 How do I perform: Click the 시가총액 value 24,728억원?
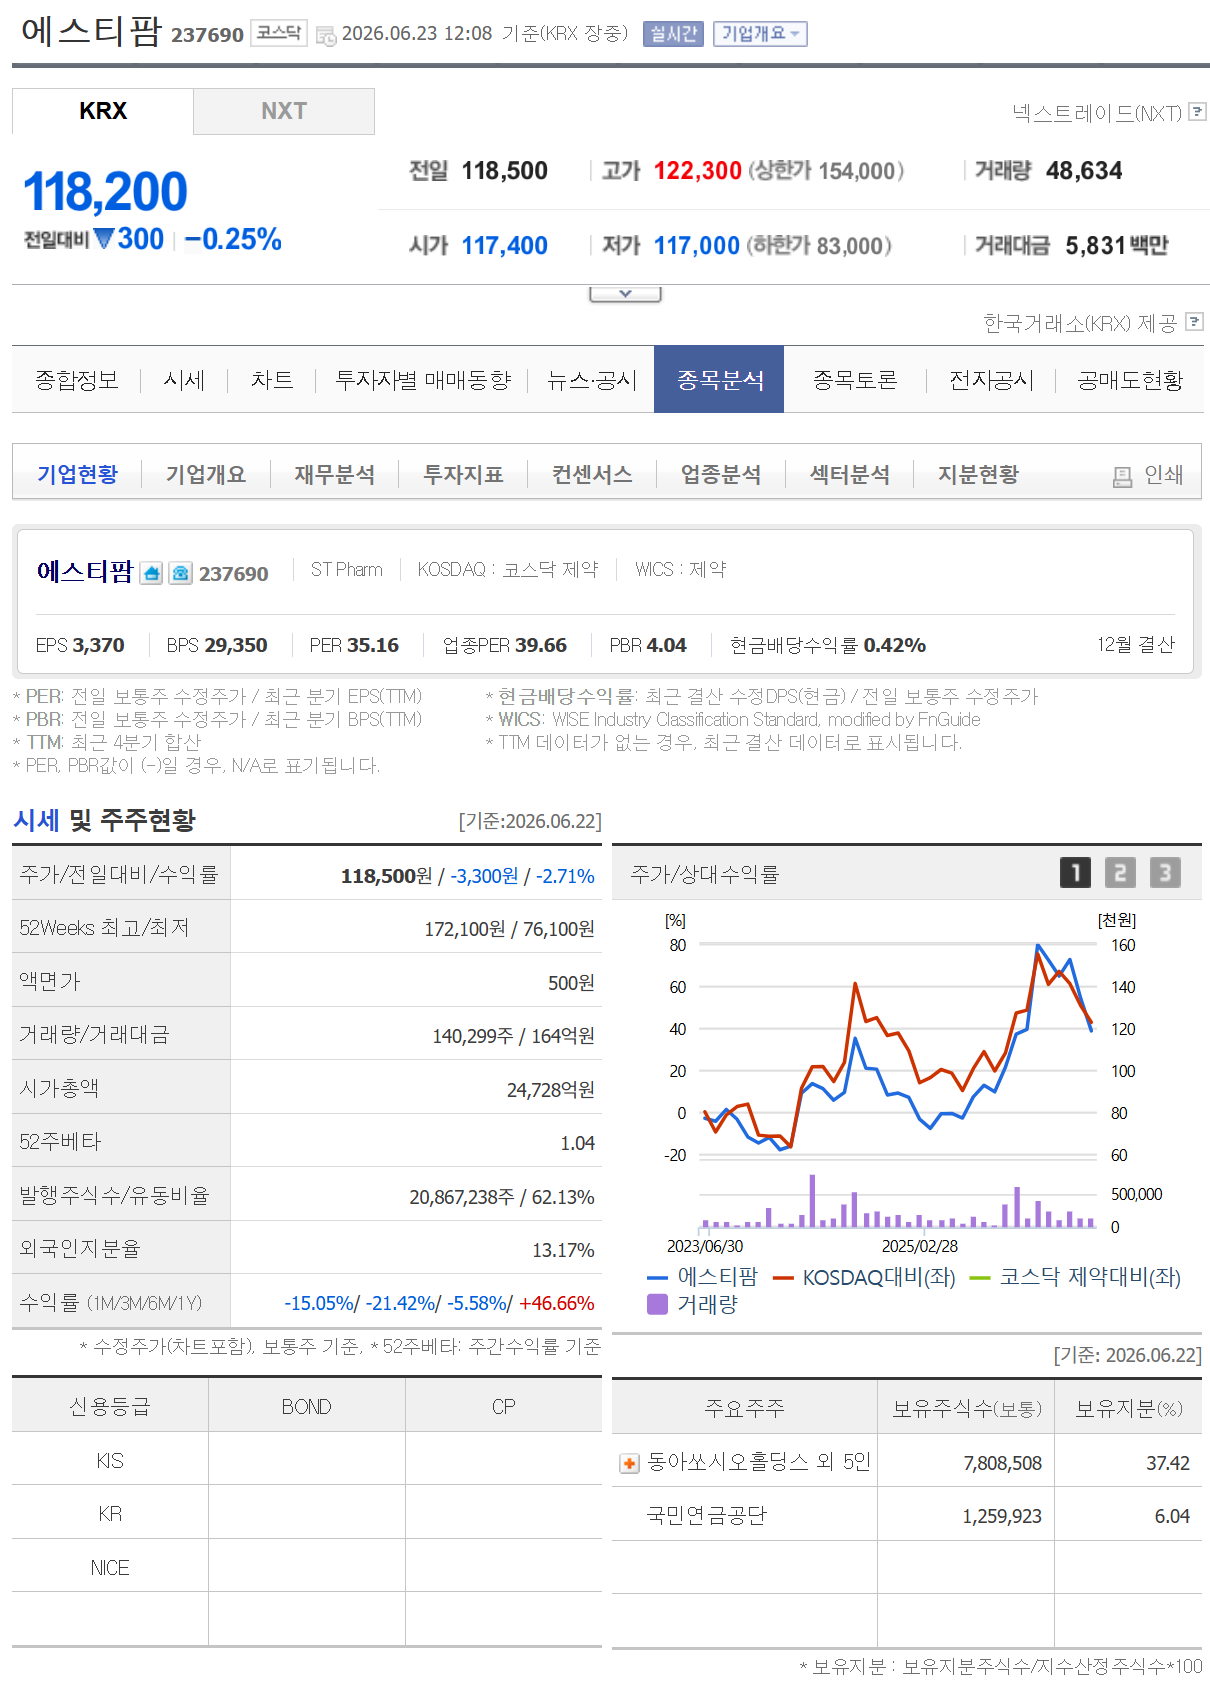[550, 1090]
